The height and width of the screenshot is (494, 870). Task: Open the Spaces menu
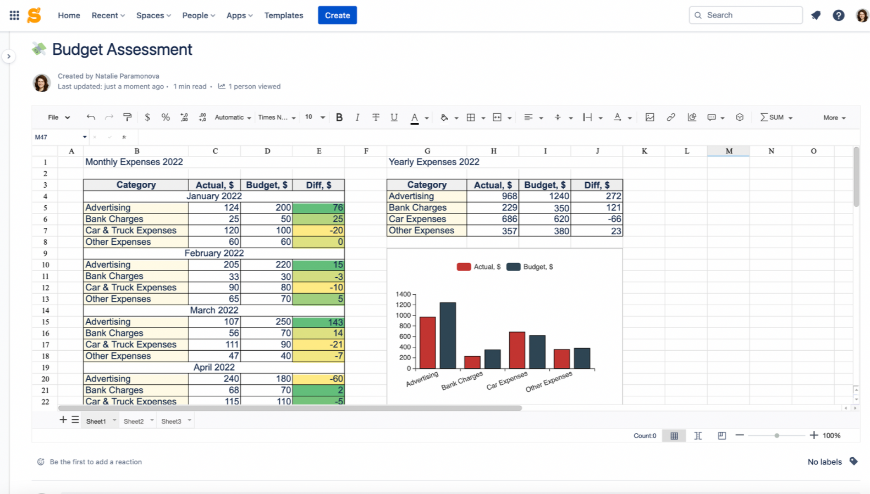[153, 15]
